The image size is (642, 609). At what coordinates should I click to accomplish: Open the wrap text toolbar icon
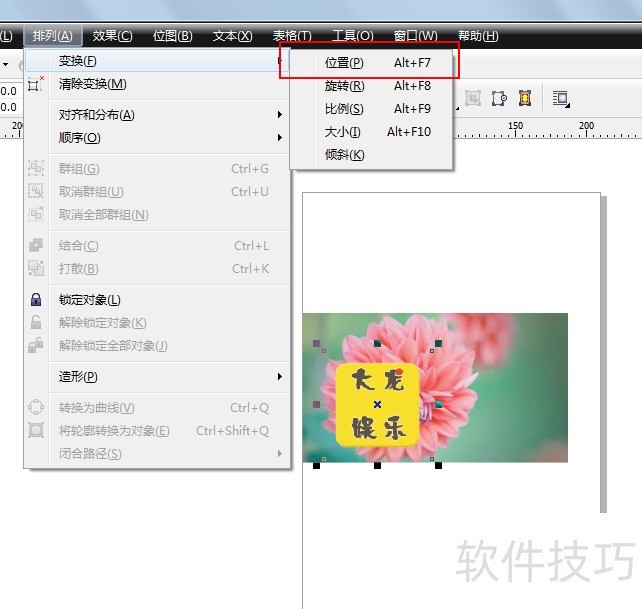click(561, 99)
